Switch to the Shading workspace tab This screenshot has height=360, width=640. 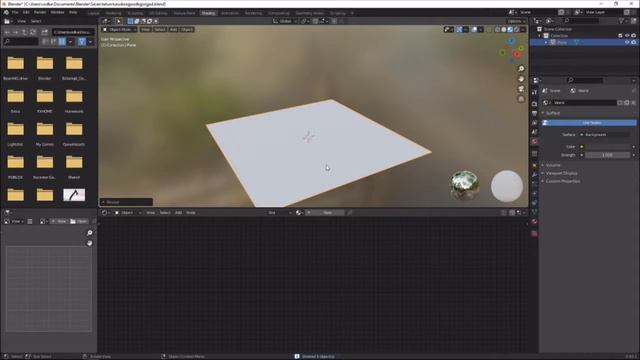[x=208, y=13]
